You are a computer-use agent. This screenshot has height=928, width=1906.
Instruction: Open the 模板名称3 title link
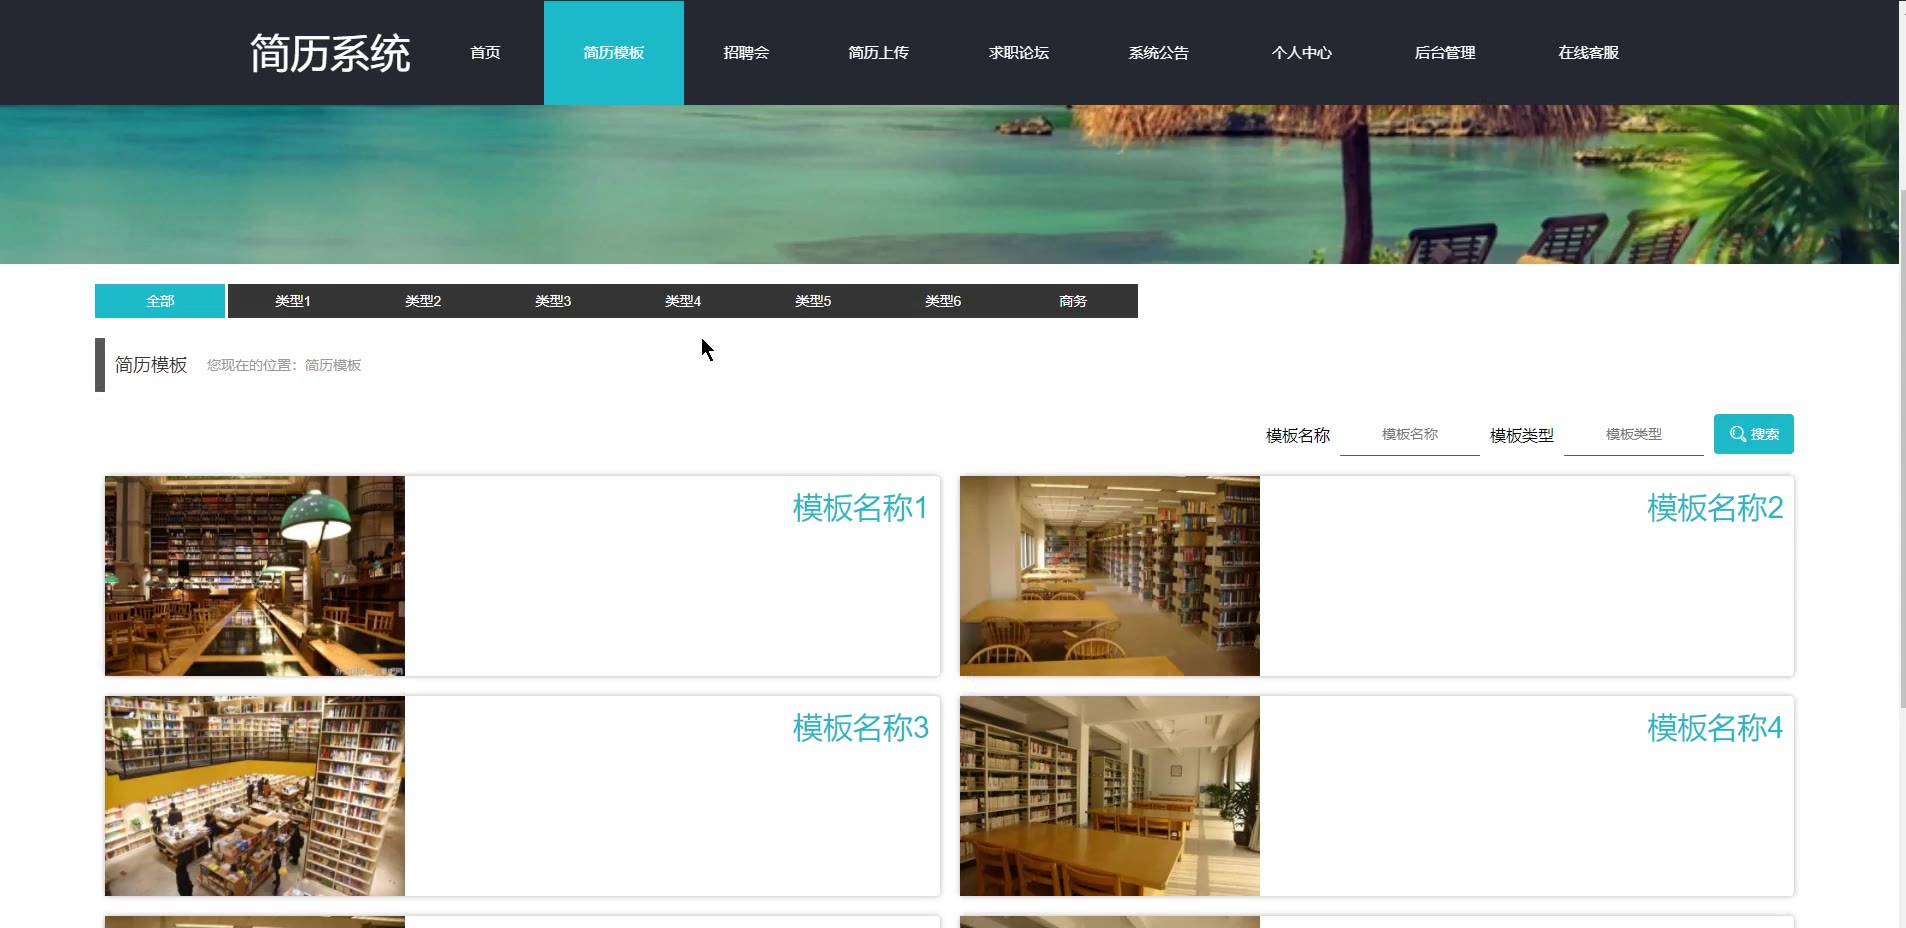pos(860,728)
